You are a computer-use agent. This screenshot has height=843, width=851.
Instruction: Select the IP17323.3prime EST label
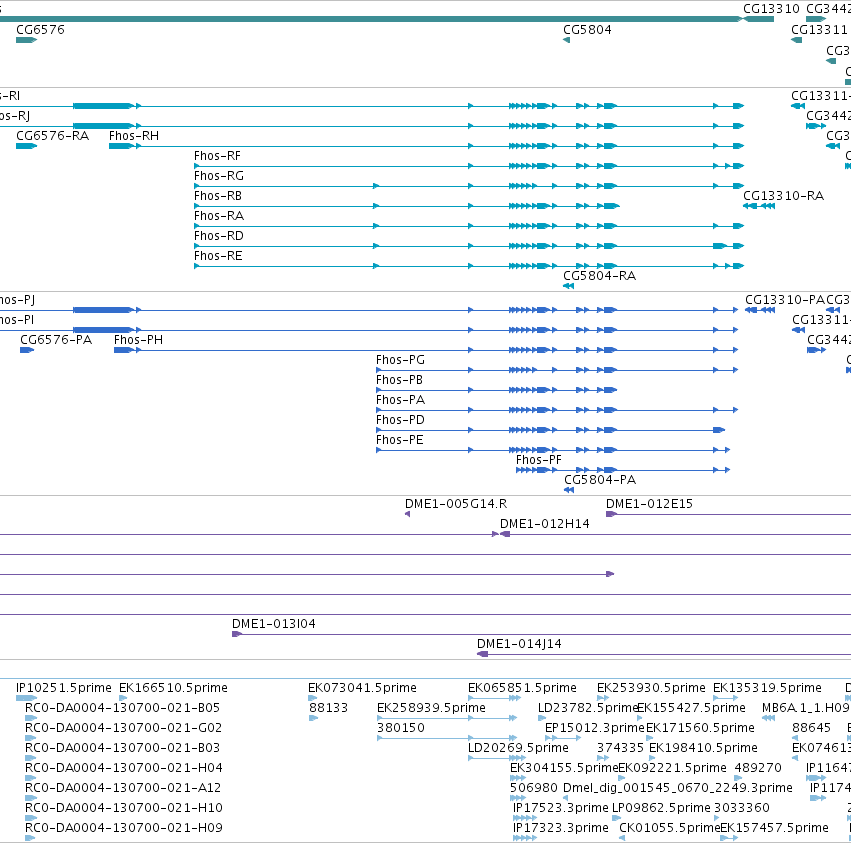click(x=561, y=828)
